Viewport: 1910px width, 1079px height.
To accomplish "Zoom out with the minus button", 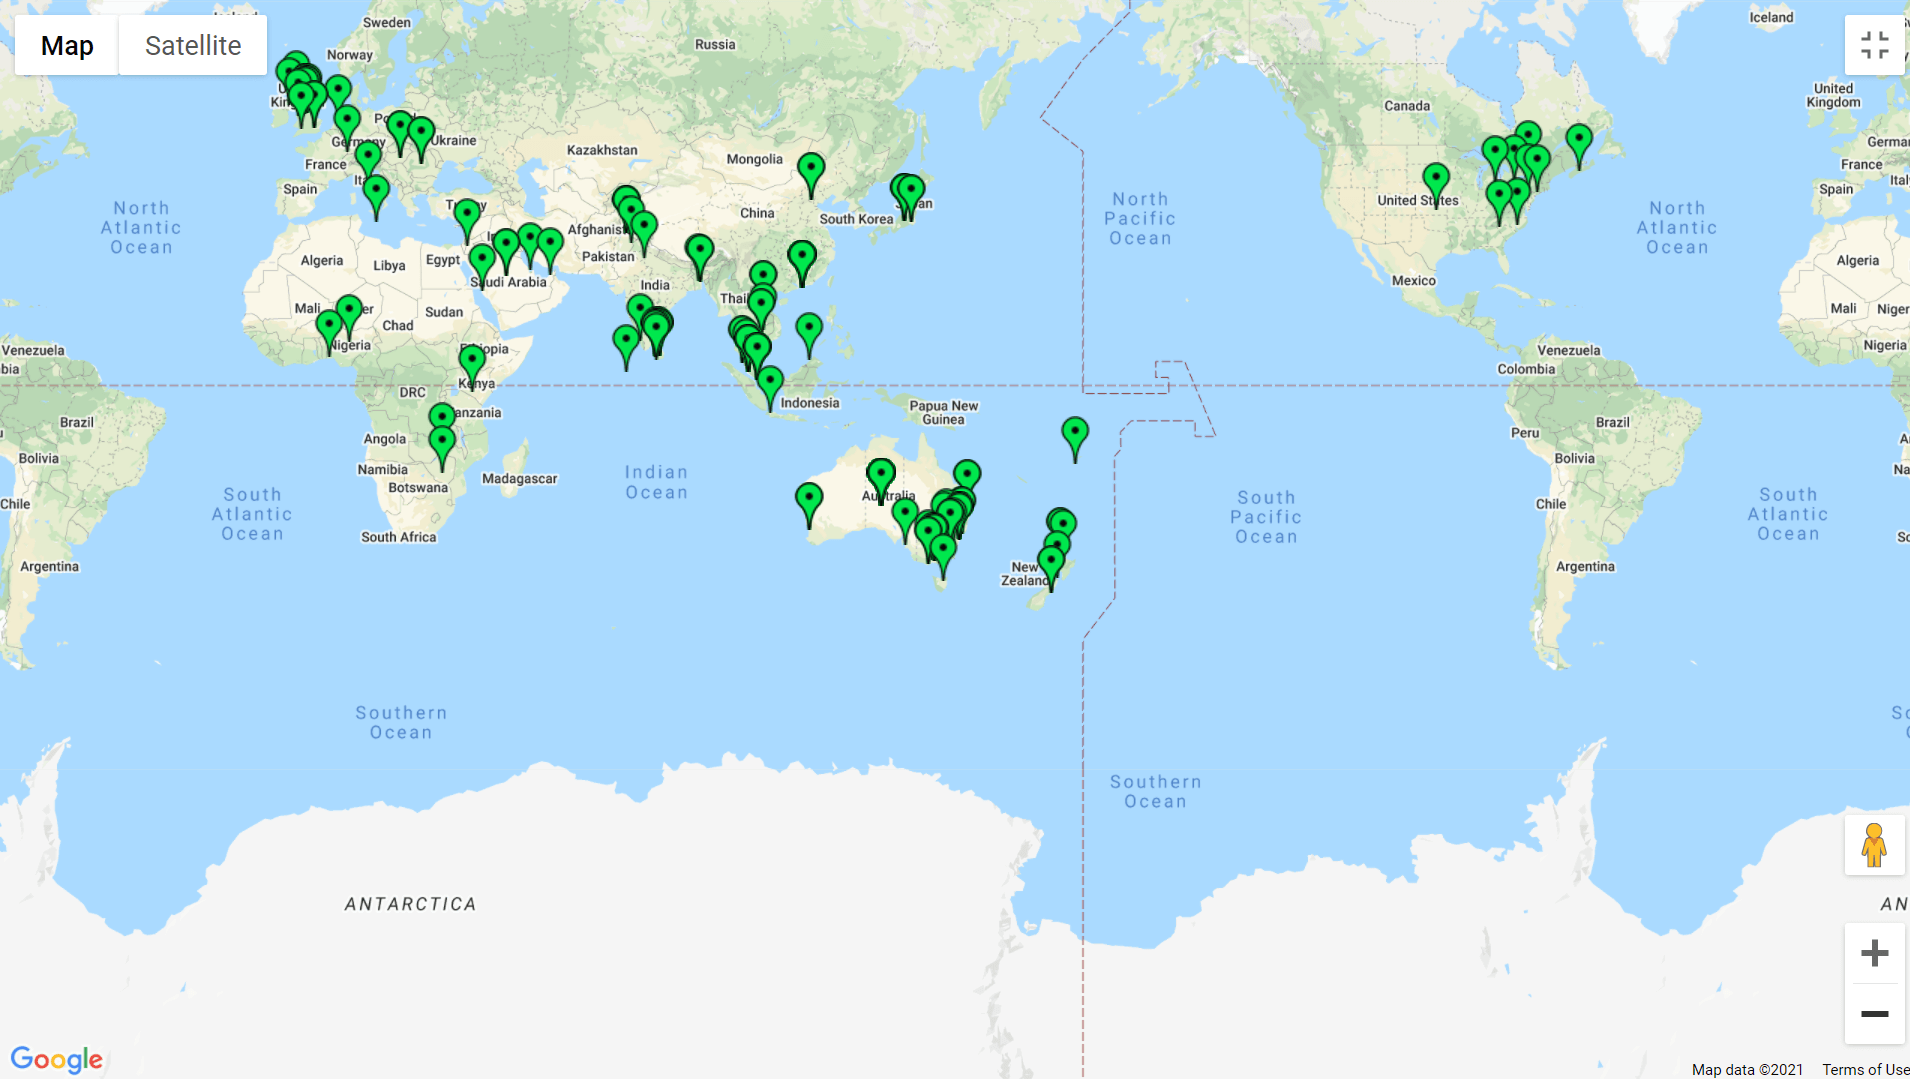I will tap(1874, 1014).
